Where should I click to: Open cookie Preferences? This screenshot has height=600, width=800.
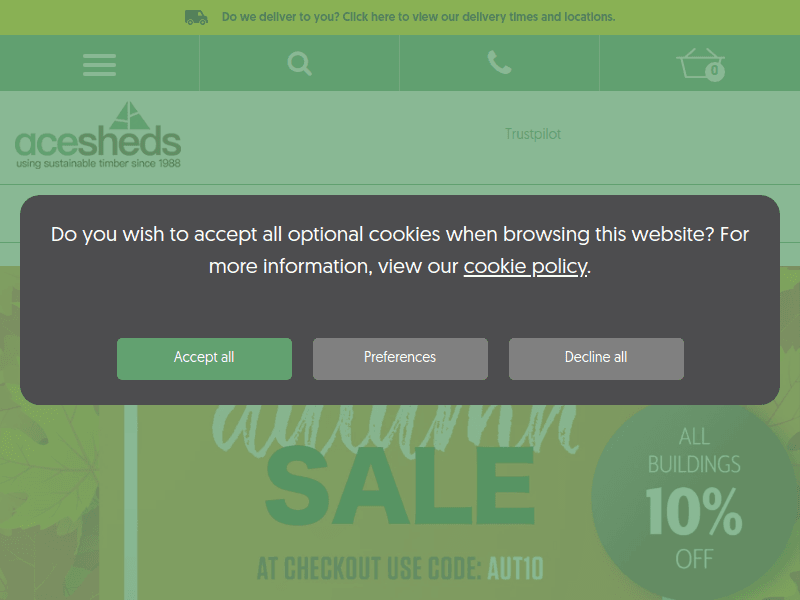(x=400, y=359)
